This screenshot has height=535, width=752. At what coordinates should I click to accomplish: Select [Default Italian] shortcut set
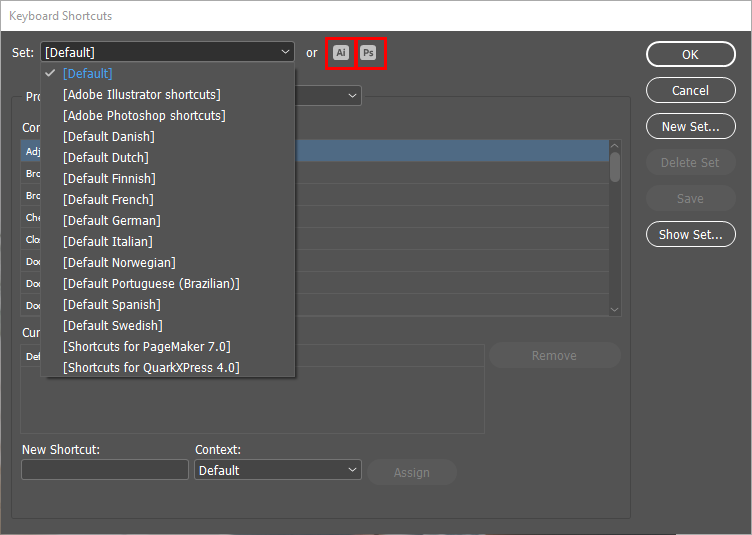(168, 242)
